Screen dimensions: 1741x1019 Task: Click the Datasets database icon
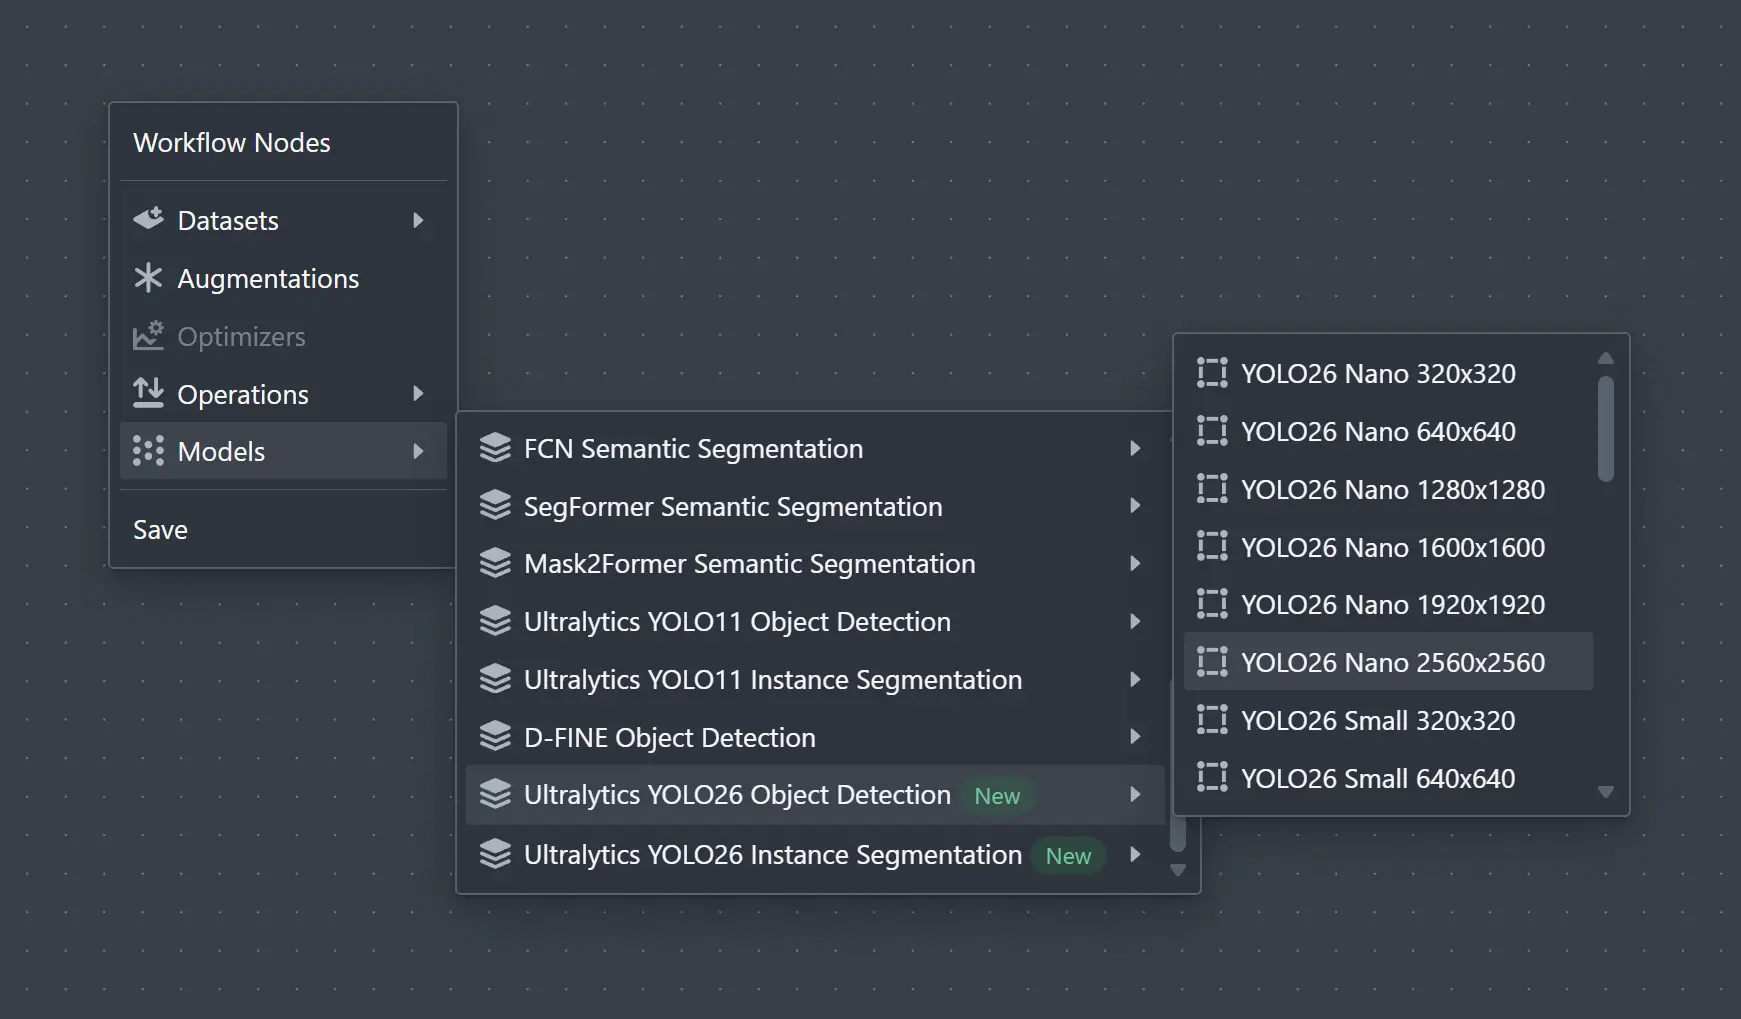point(148,219)
